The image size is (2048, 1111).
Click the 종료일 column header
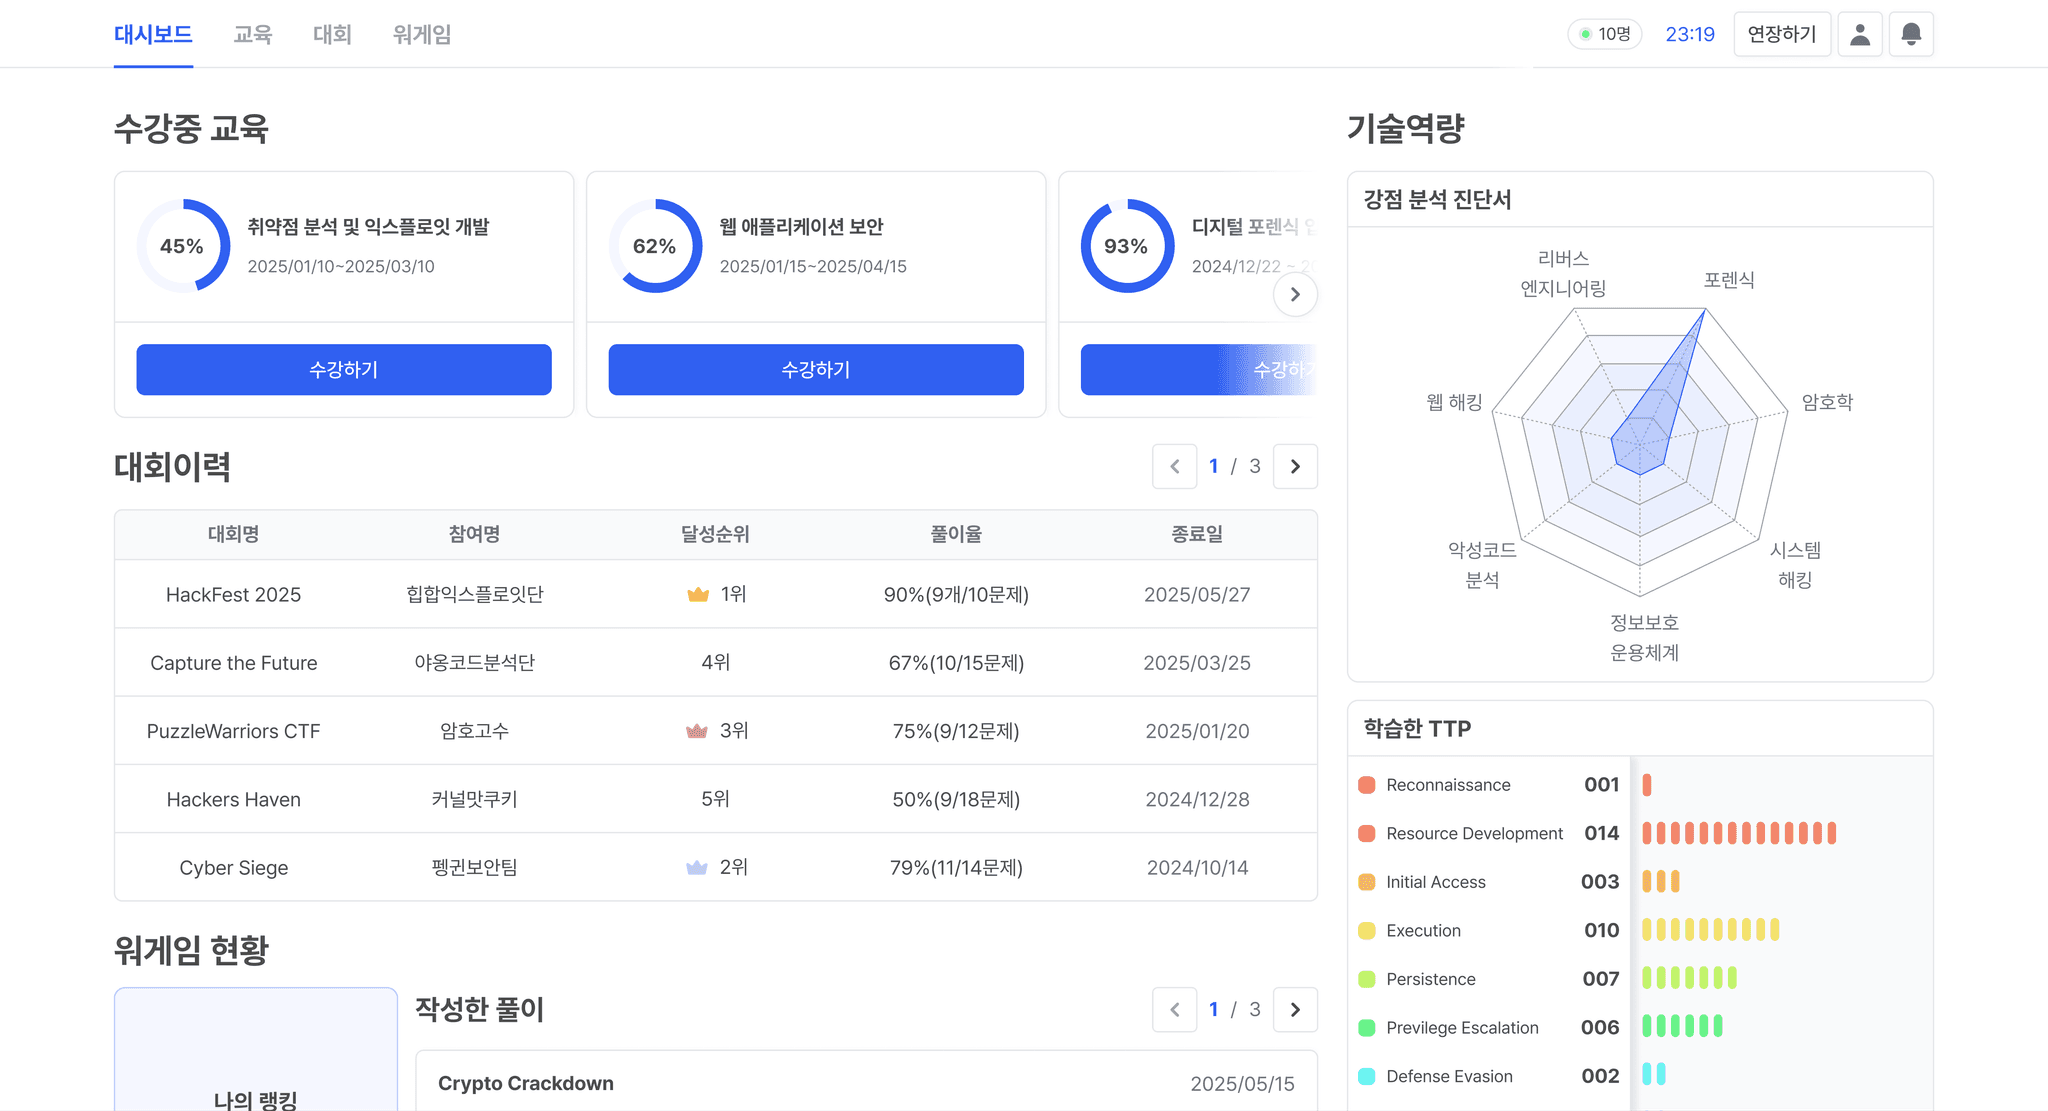(1197, 534)
